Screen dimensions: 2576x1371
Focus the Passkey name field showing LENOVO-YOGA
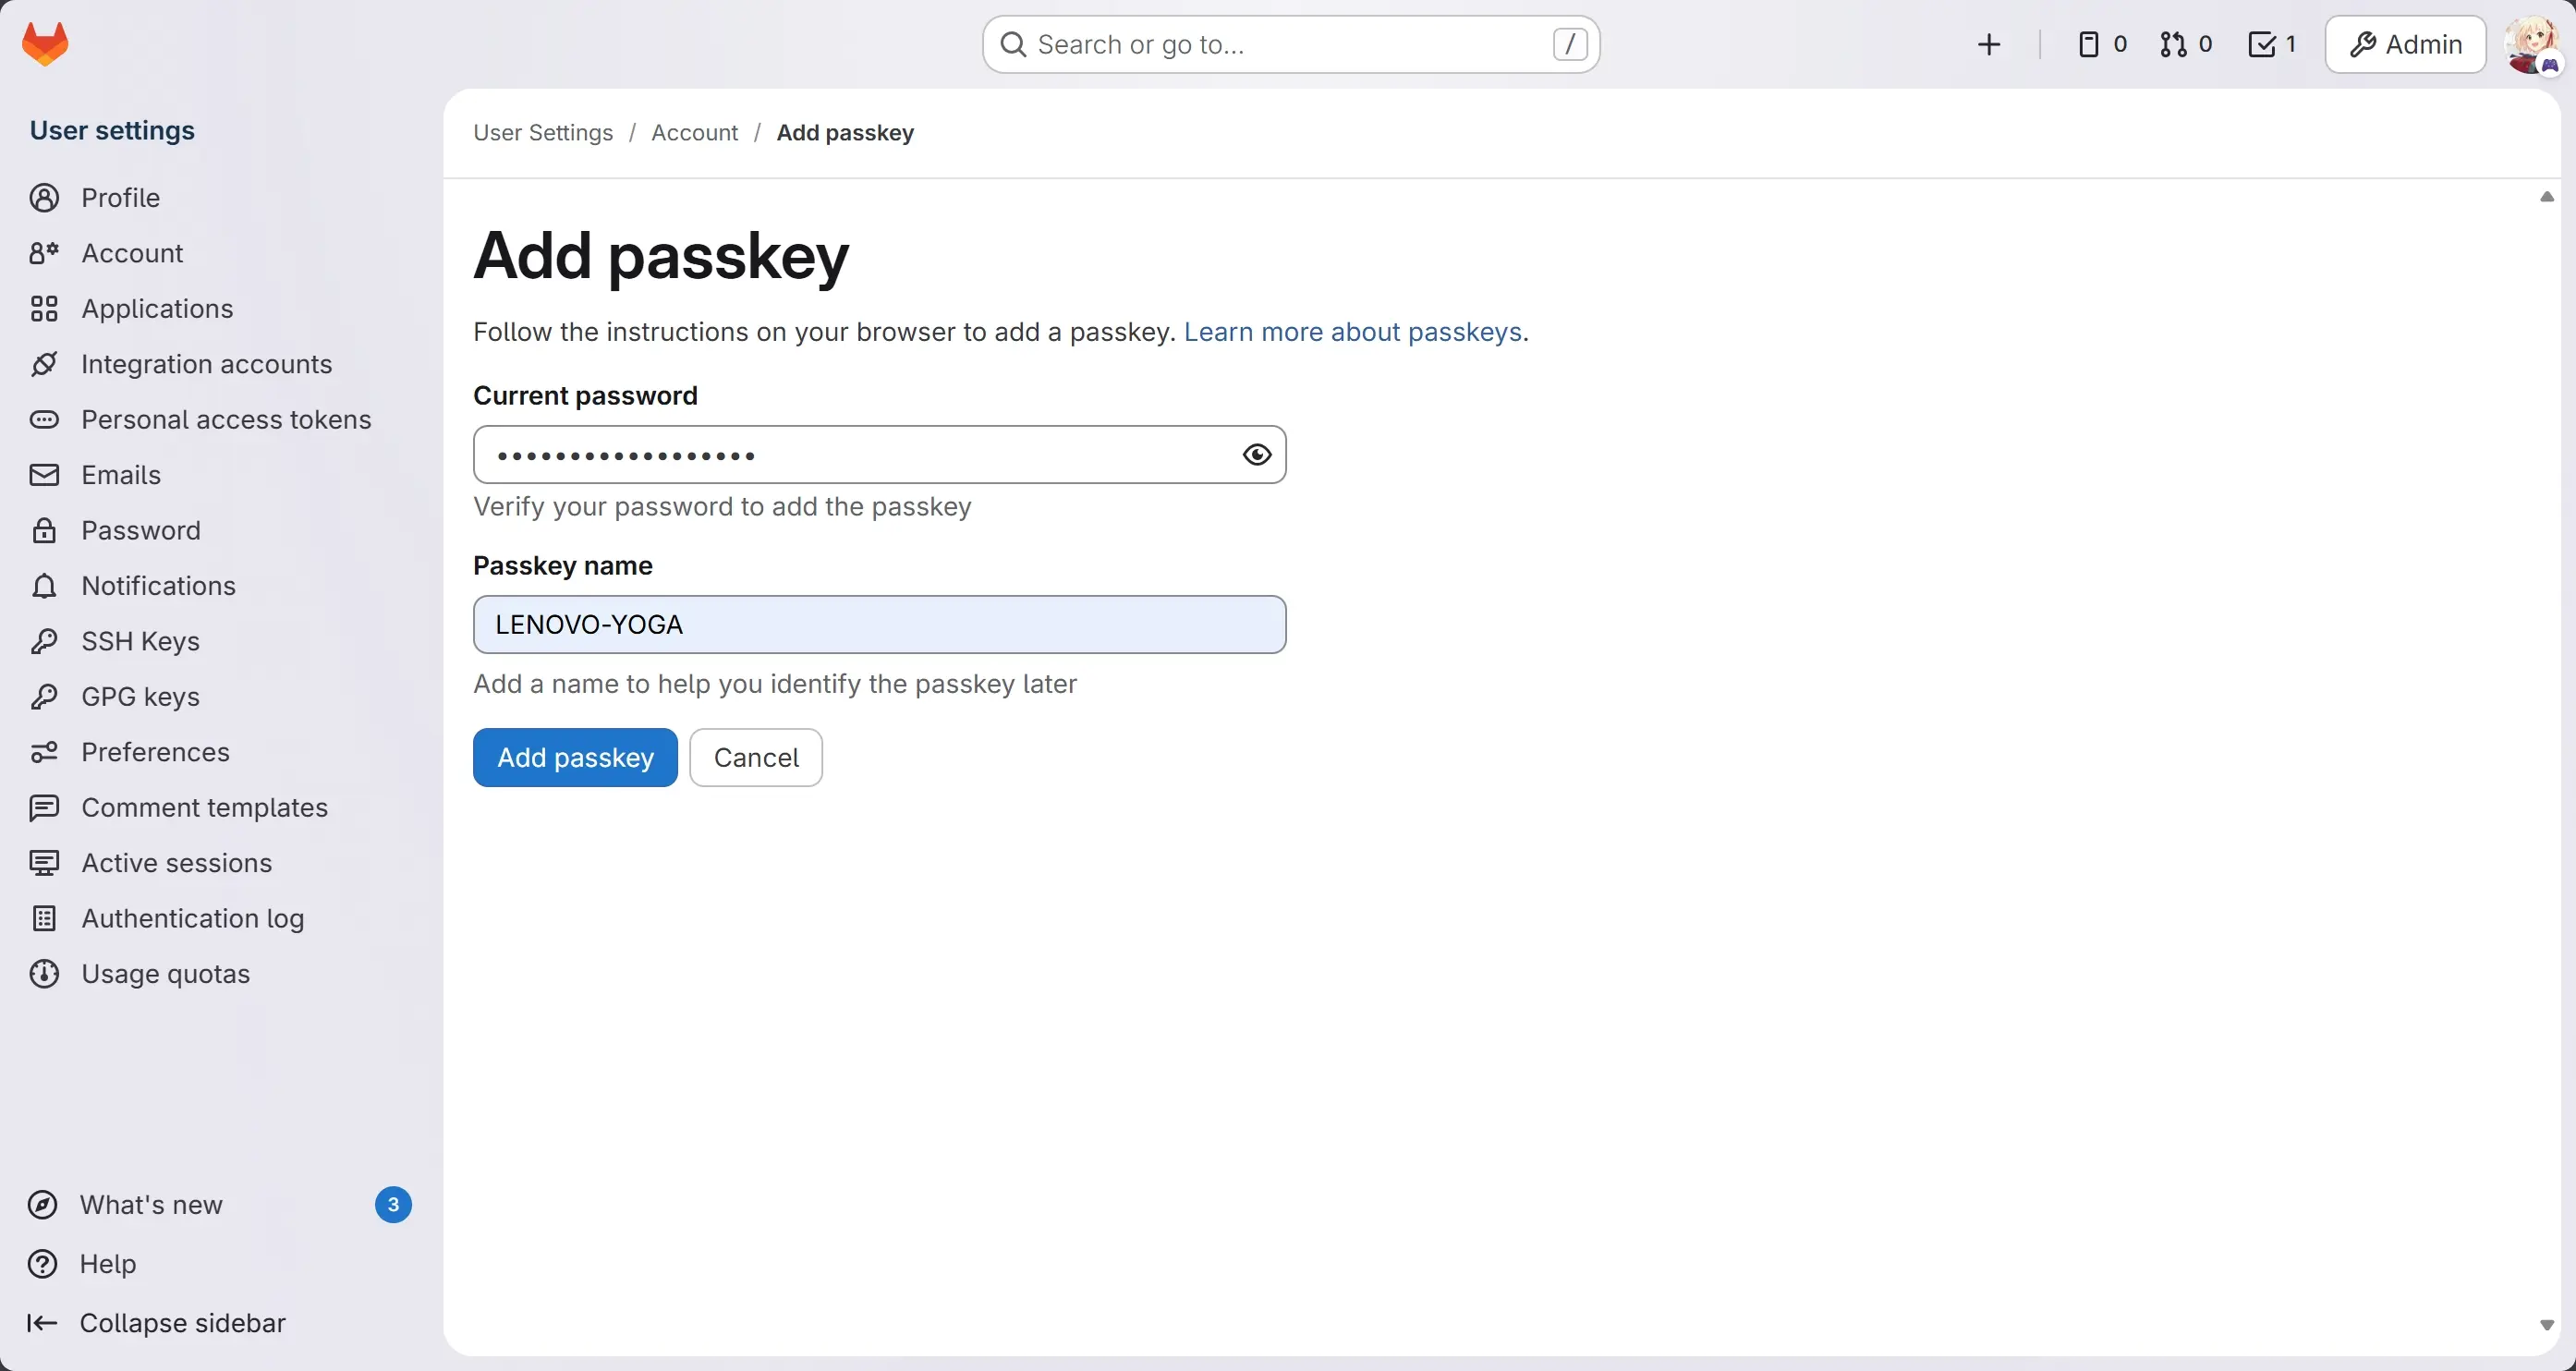(x=879, y=624)
